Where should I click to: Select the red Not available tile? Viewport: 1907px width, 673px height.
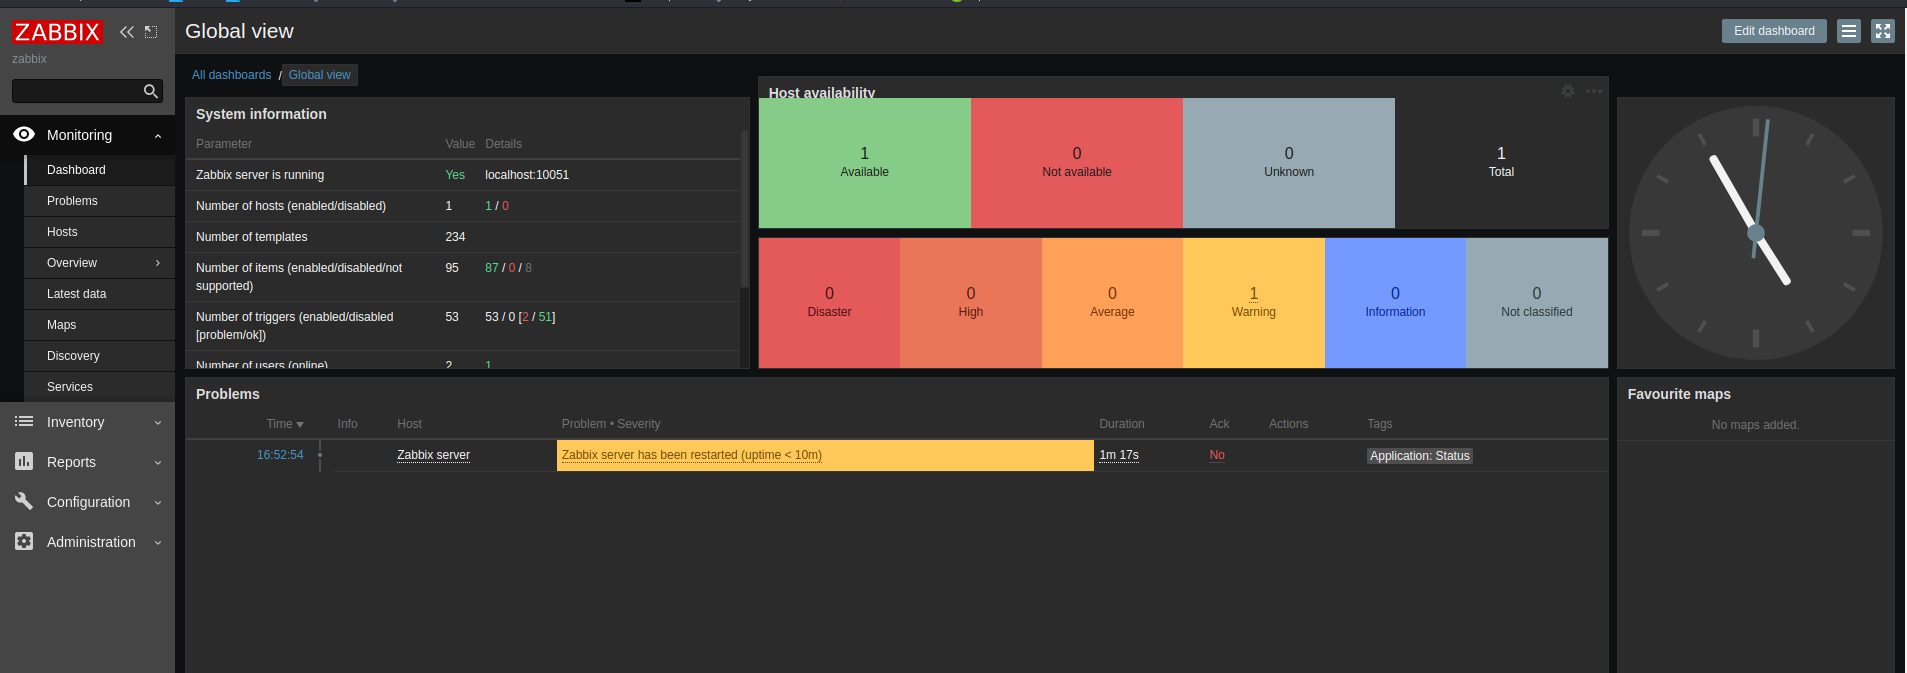coord(1077,163)
